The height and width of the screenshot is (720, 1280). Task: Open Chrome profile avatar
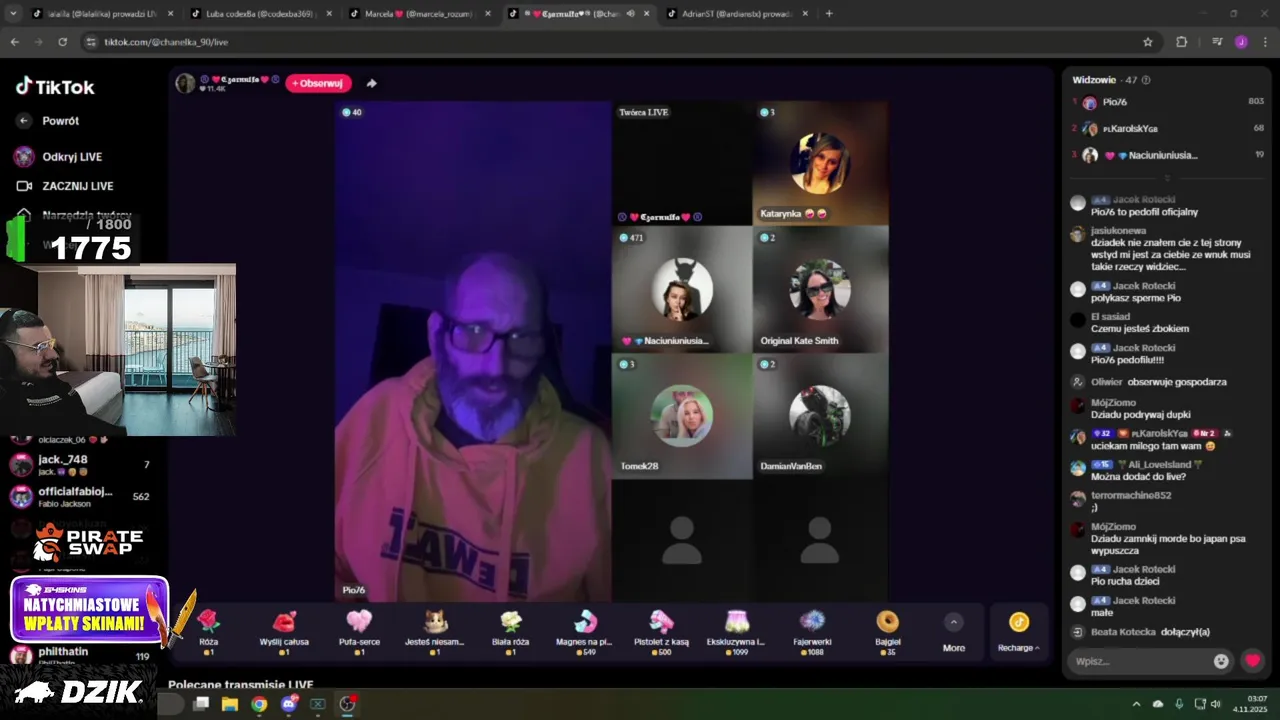click(x=1241, y=42)
